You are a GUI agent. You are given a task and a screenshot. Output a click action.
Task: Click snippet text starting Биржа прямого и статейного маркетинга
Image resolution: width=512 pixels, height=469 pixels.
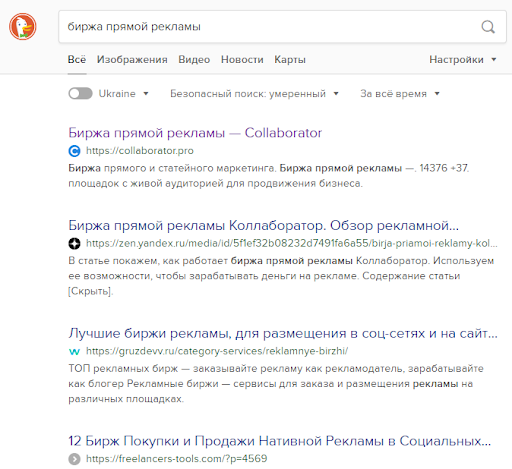pyautogui.click(x=268, y=176)
